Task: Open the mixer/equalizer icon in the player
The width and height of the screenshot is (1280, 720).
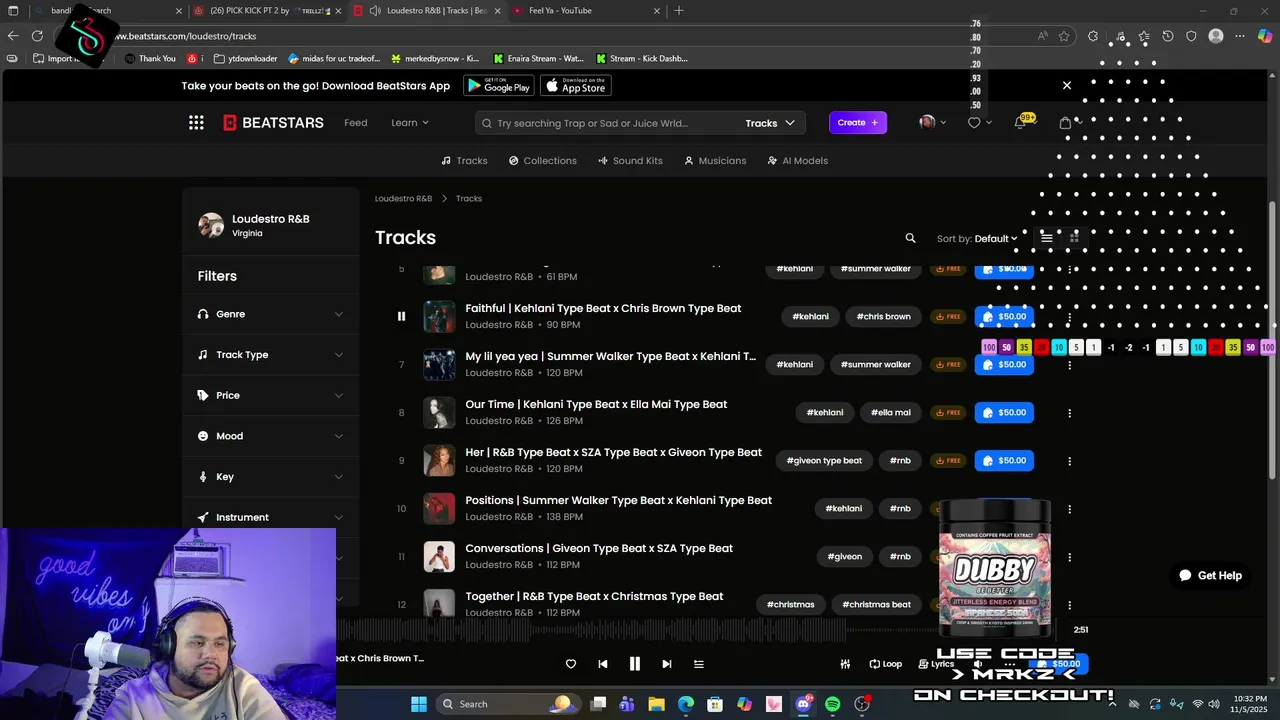Action: (x=845, y=664)
